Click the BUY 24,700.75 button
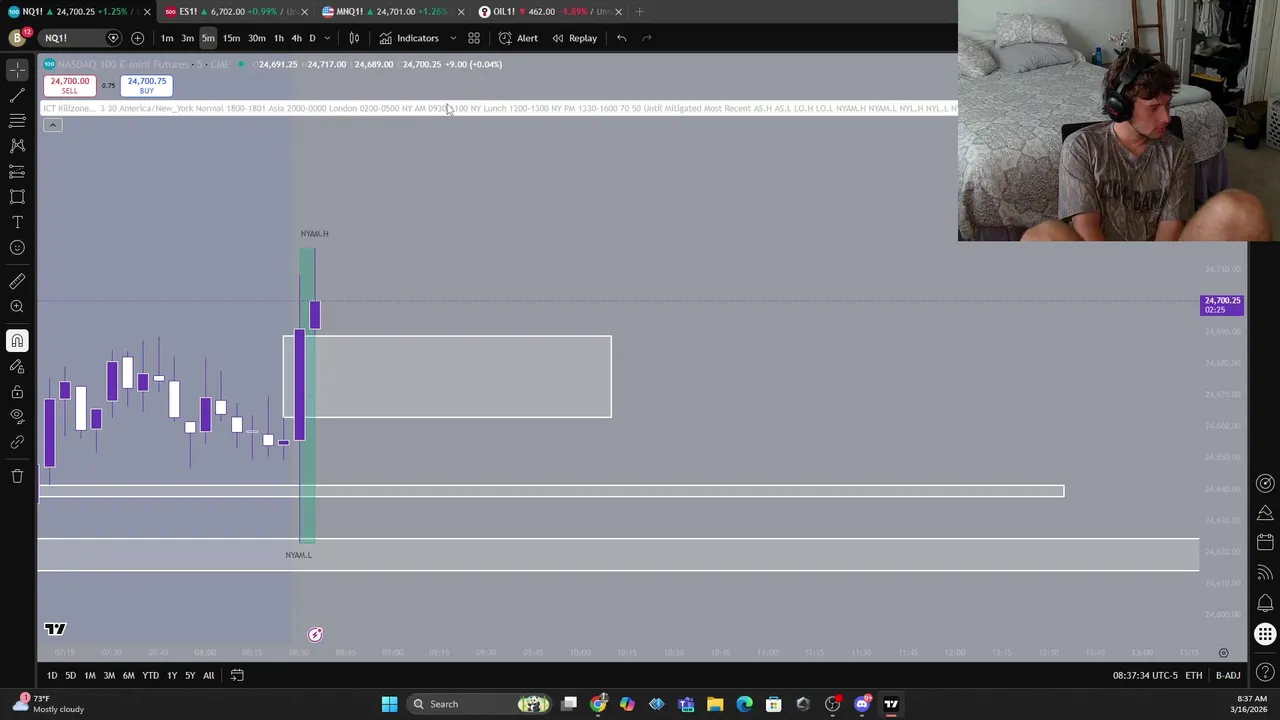1280x720 pixels. pyautogui.click(x=147, y=86)
